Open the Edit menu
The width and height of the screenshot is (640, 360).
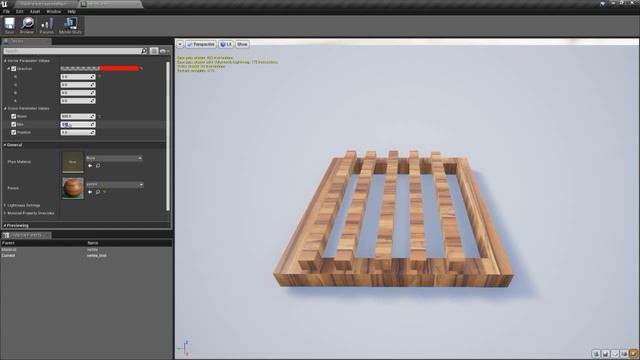(20, 11)
